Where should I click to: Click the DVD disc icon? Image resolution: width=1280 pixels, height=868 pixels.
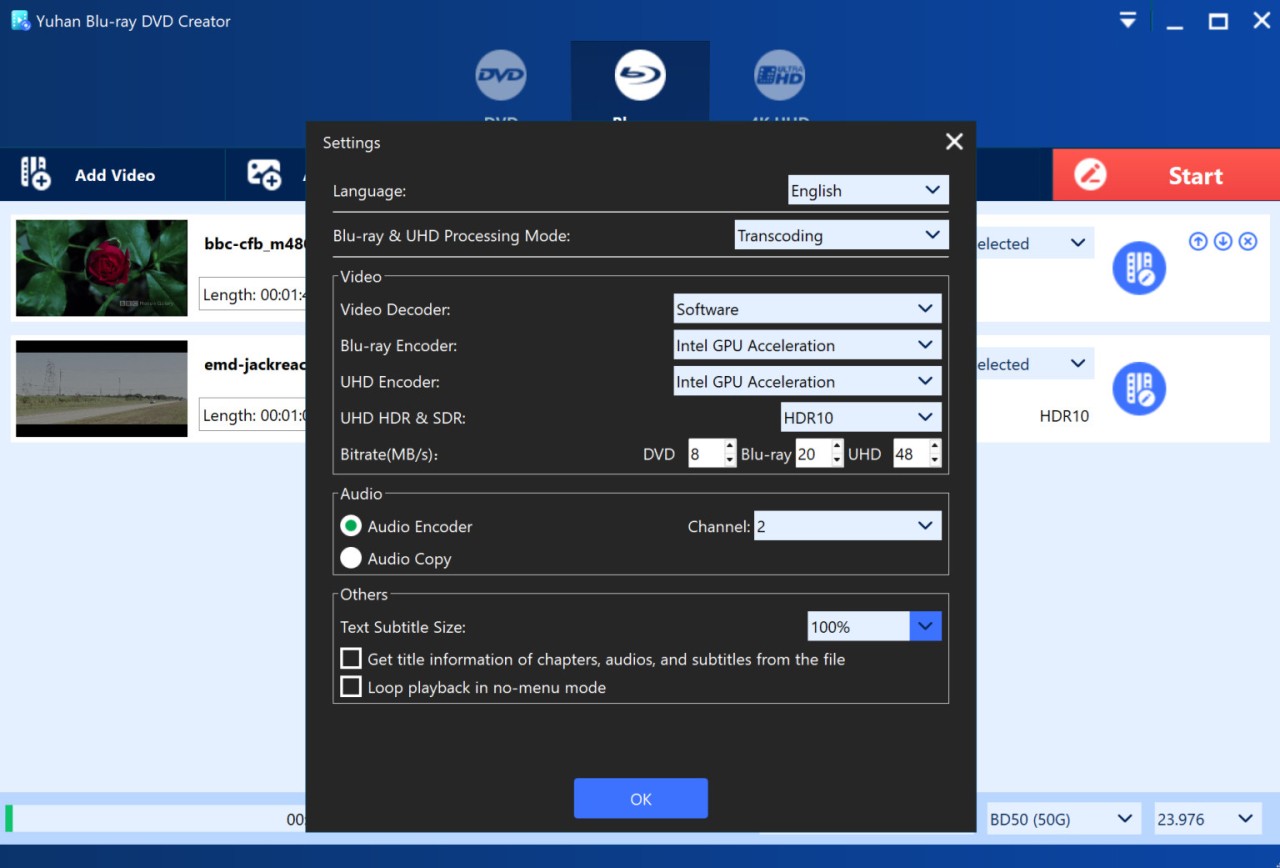click(x=501, y=75)
